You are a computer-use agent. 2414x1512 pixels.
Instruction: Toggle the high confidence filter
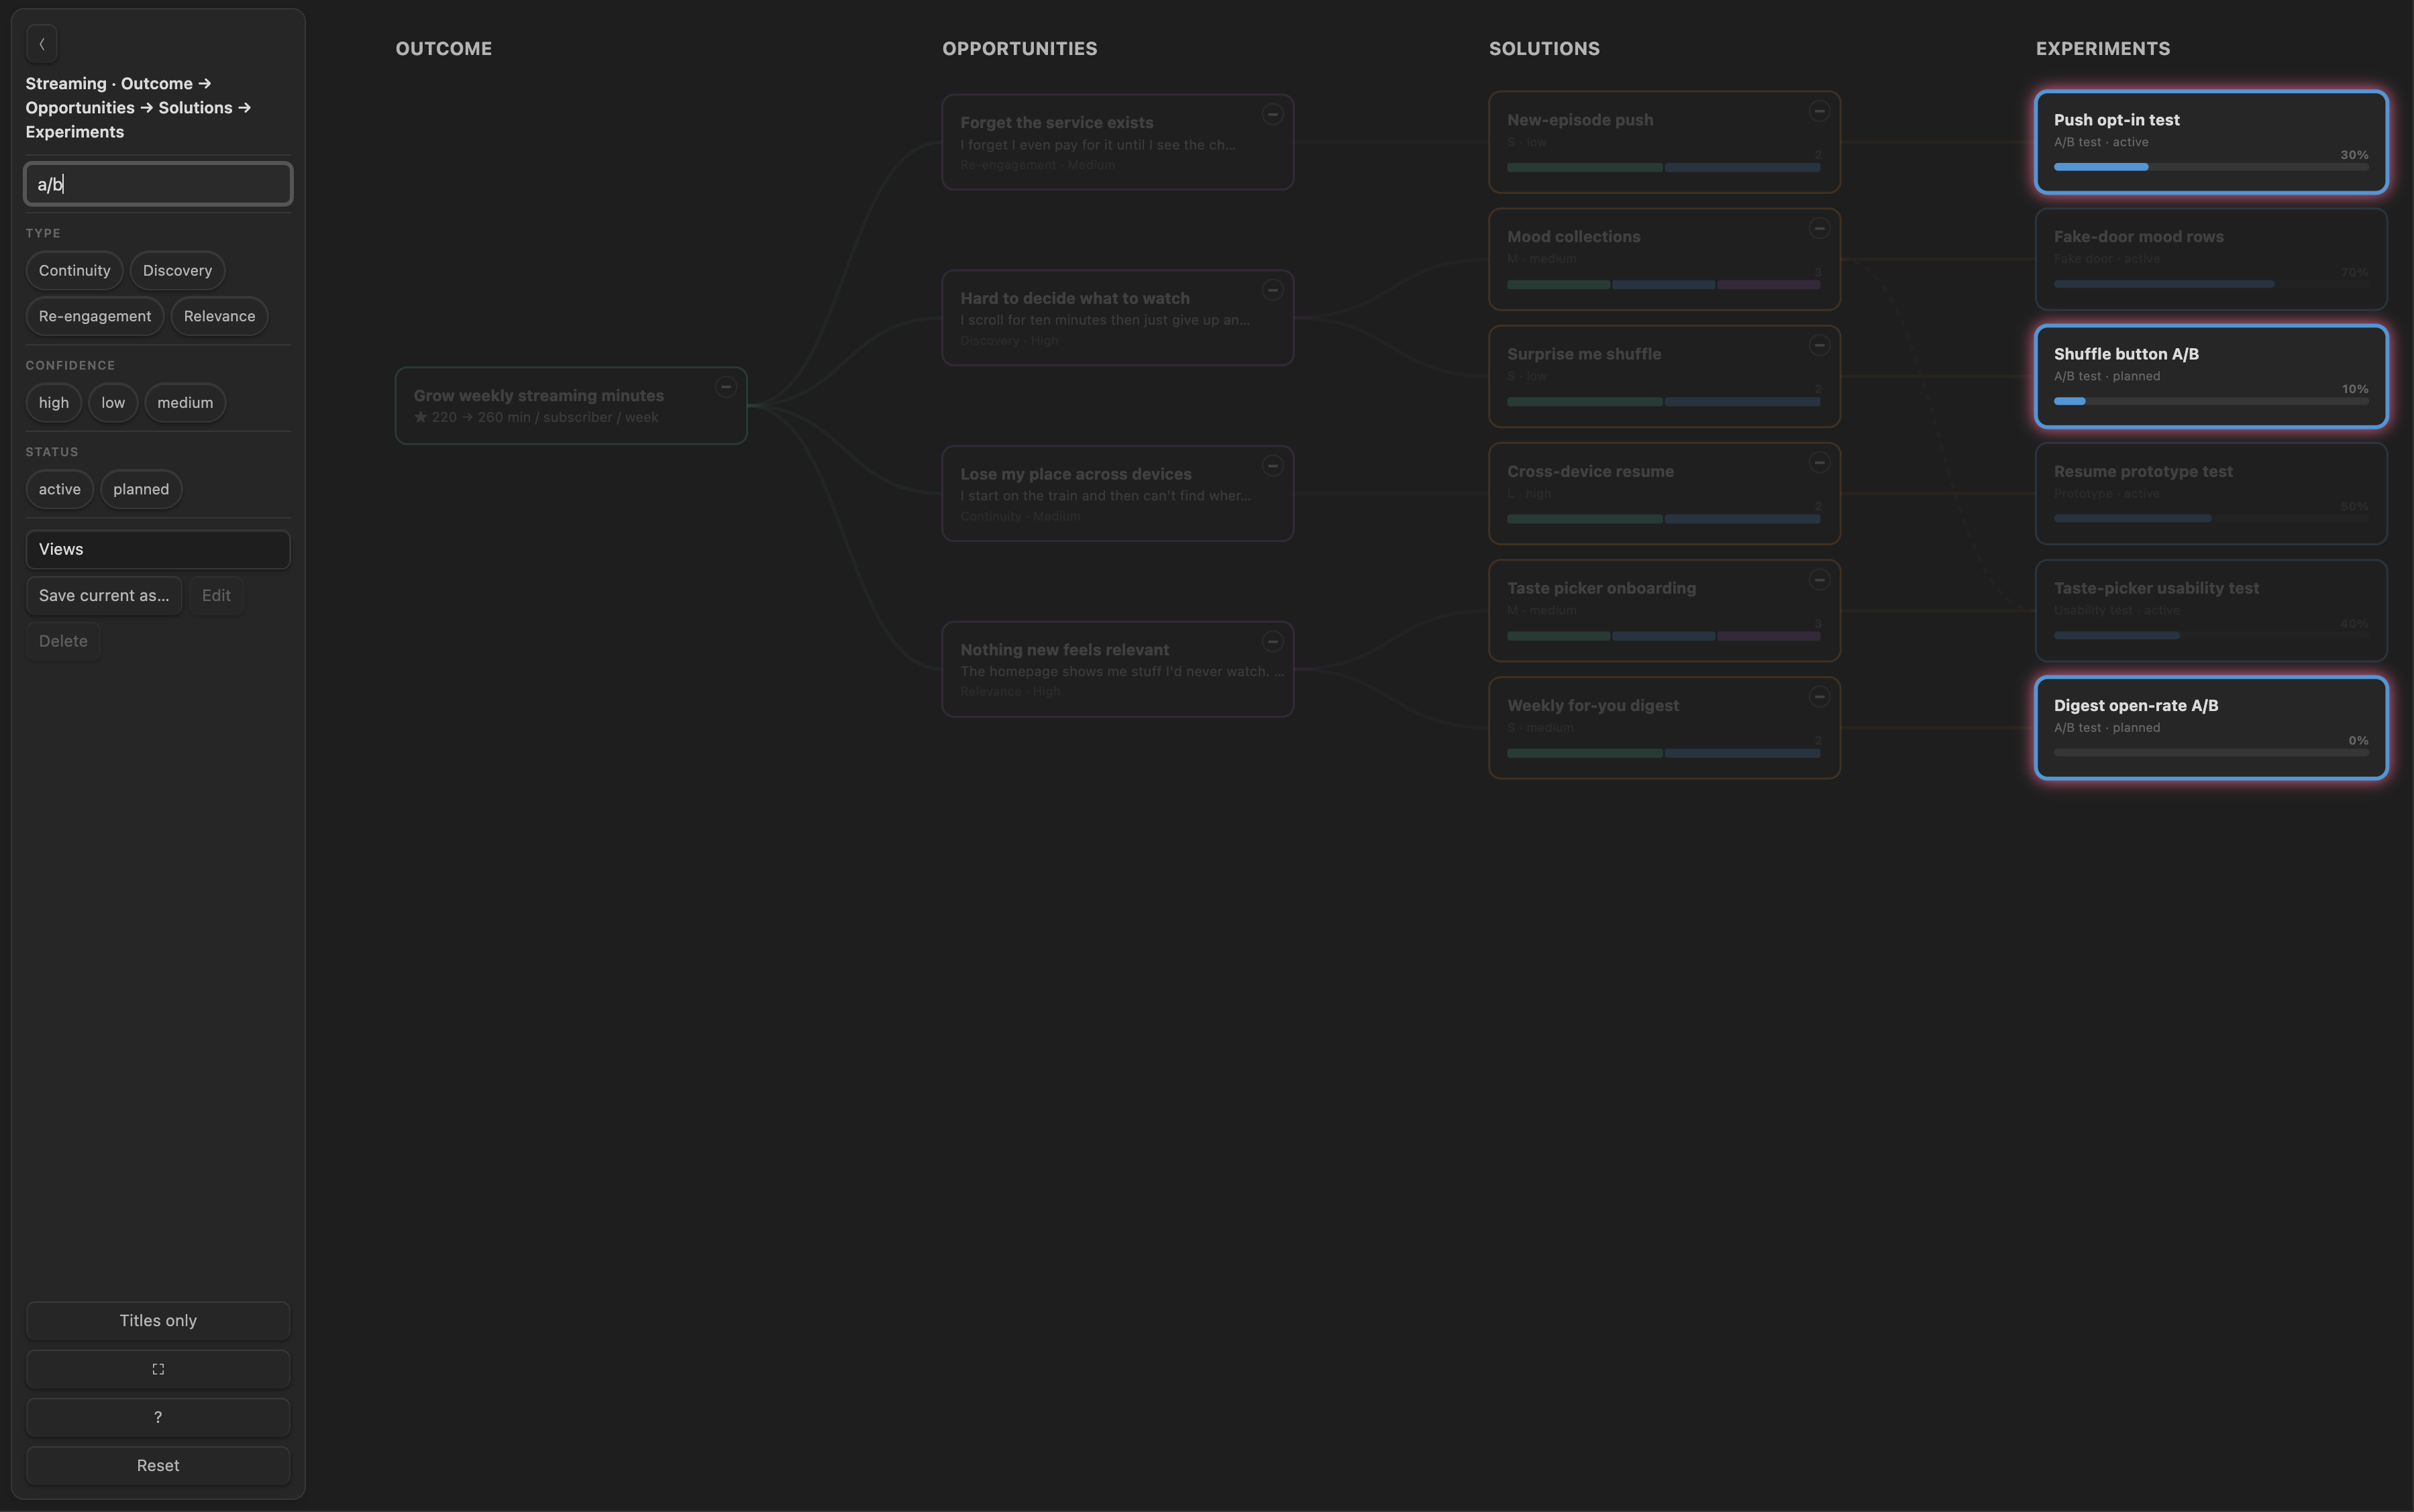(x=54, y=403)
